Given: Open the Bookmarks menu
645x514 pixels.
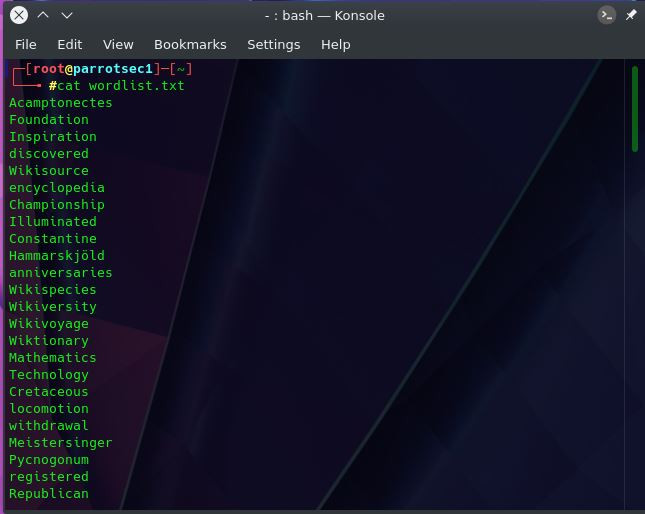Looking at the screenshot, I should 190,44.
